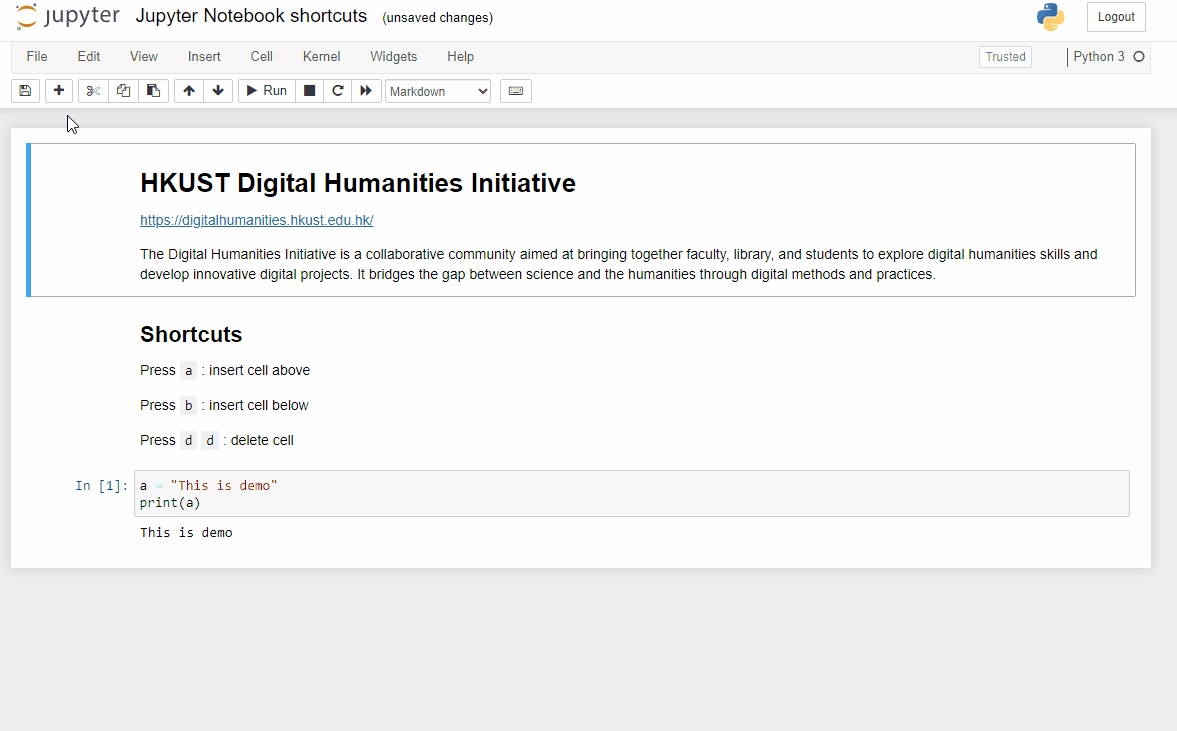
Task: Save the notebook via toolbar icon
Action: [x=24, y=91]
